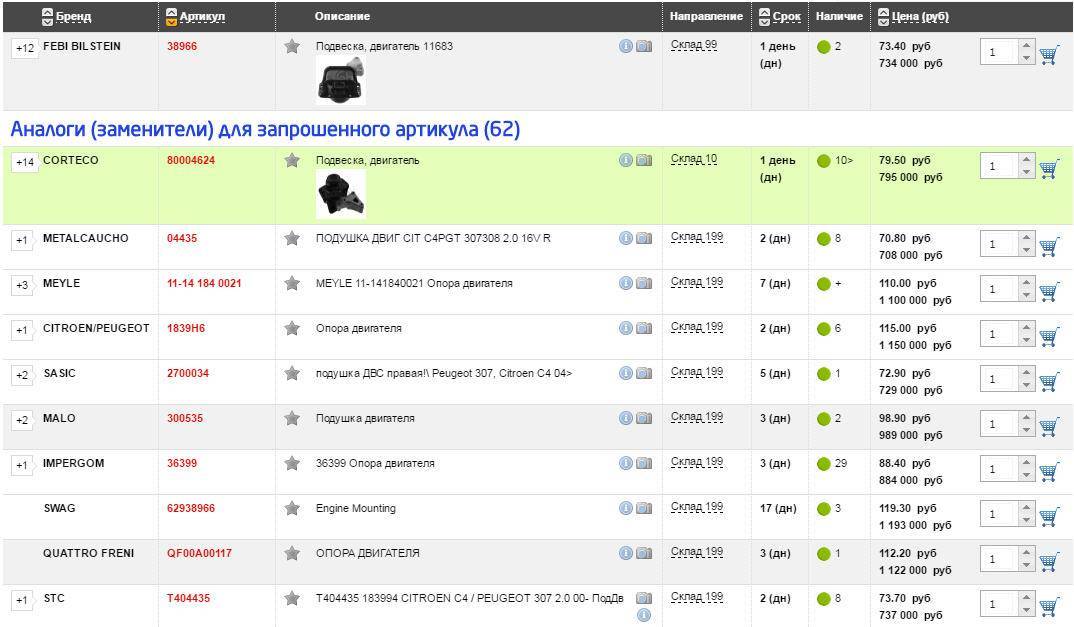
Task: Expand +3 offers for MEYLE
Action: pos(22,285)
